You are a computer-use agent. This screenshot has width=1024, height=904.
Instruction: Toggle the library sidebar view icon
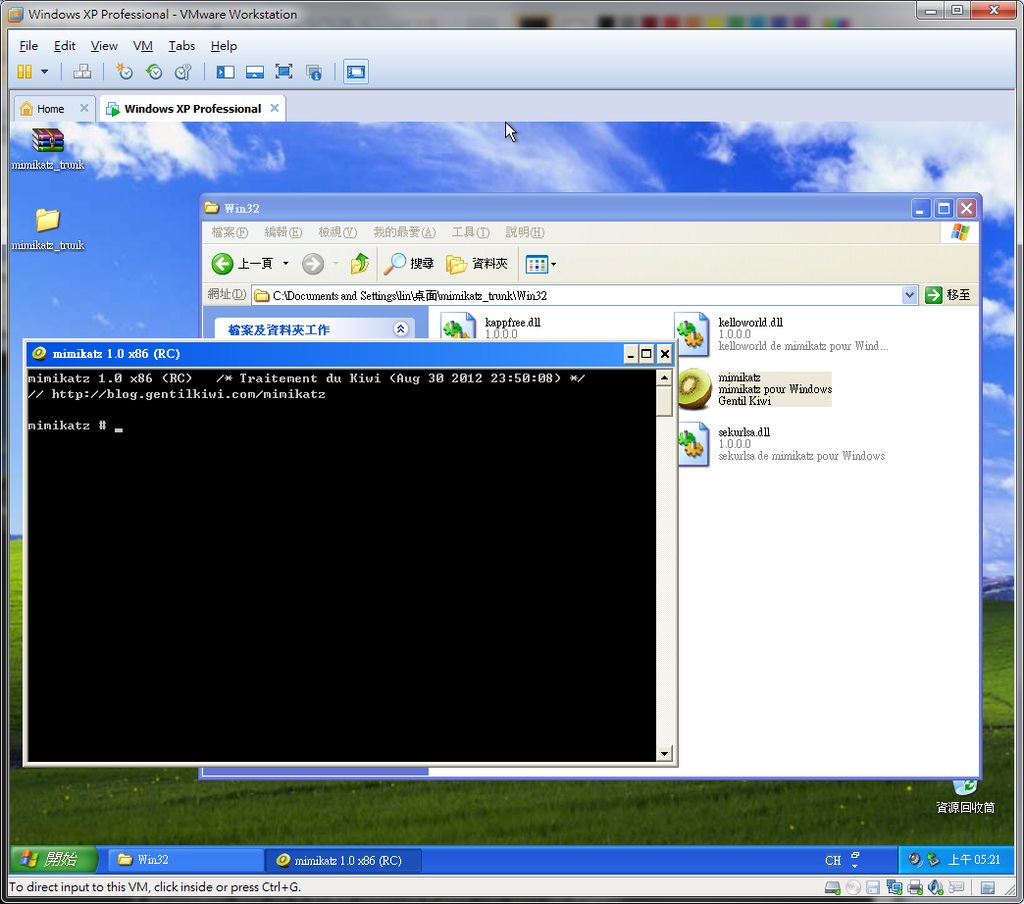[225, 72]
